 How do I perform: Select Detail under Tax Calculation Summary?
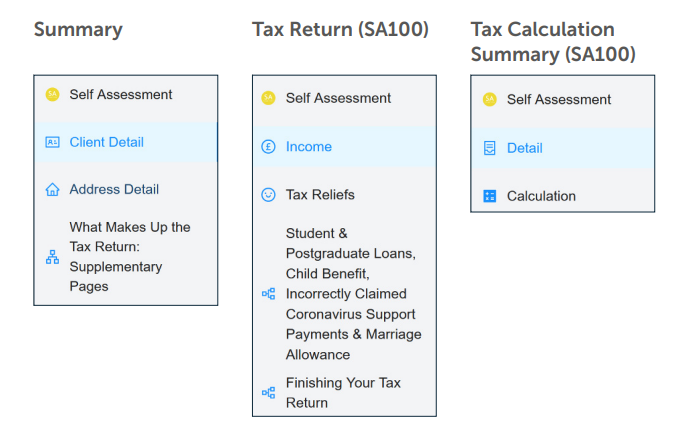tap(562, 148)
